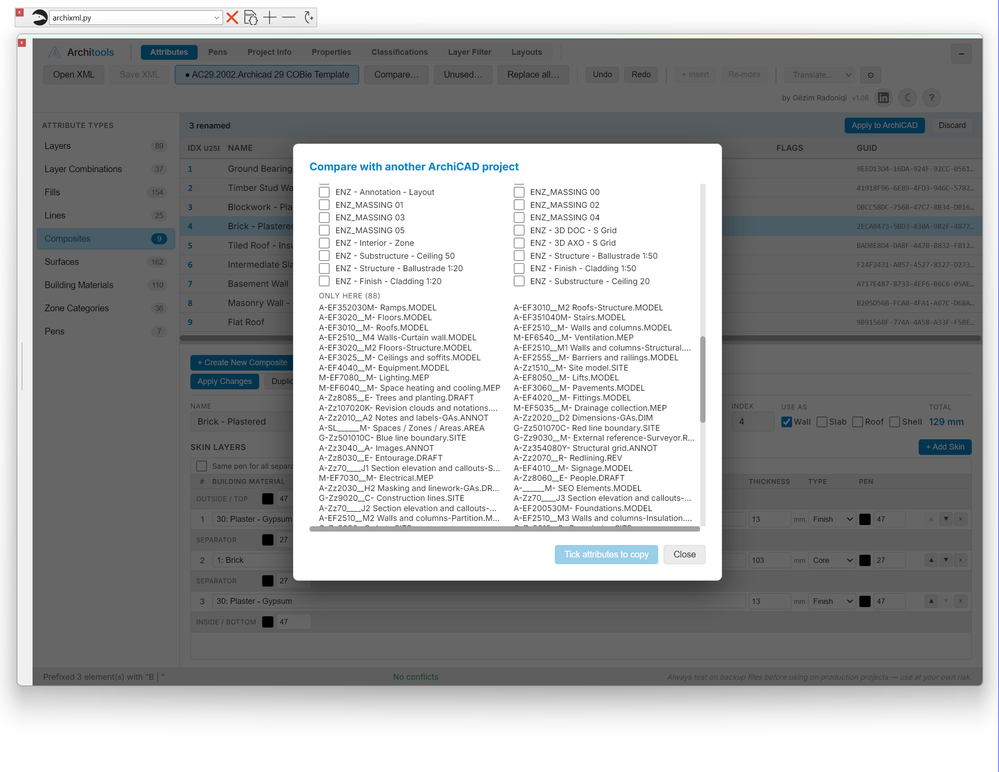The width and height of the screenshot is (999, 772).
Task: Click the Discard button
Action: pyautogui.click(x=952, y=125)
